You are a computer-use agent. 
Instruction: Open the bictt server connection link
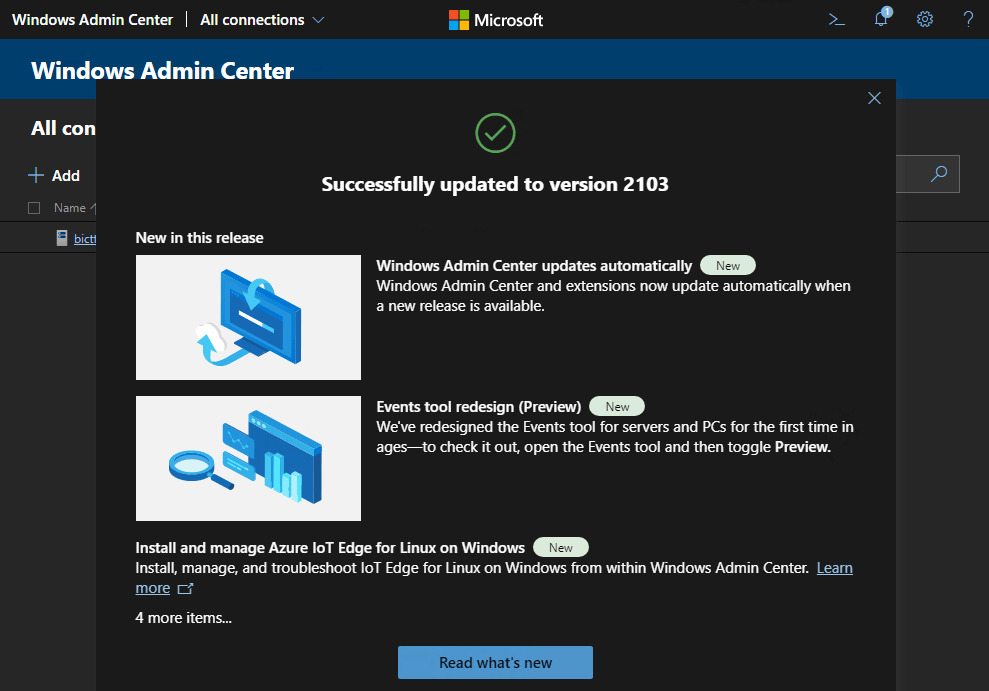(x=85, y=239)
